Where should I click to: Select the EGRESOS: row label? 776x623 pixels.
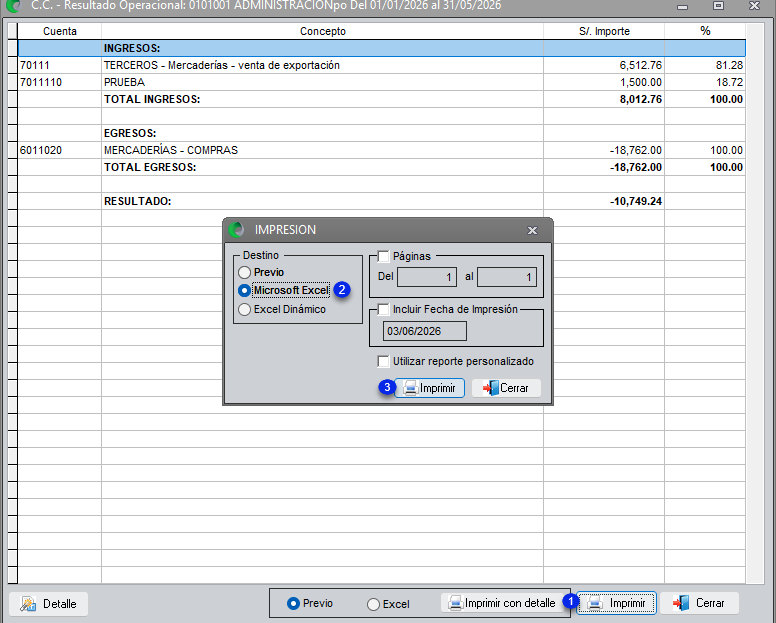click(x=130, y=133)
